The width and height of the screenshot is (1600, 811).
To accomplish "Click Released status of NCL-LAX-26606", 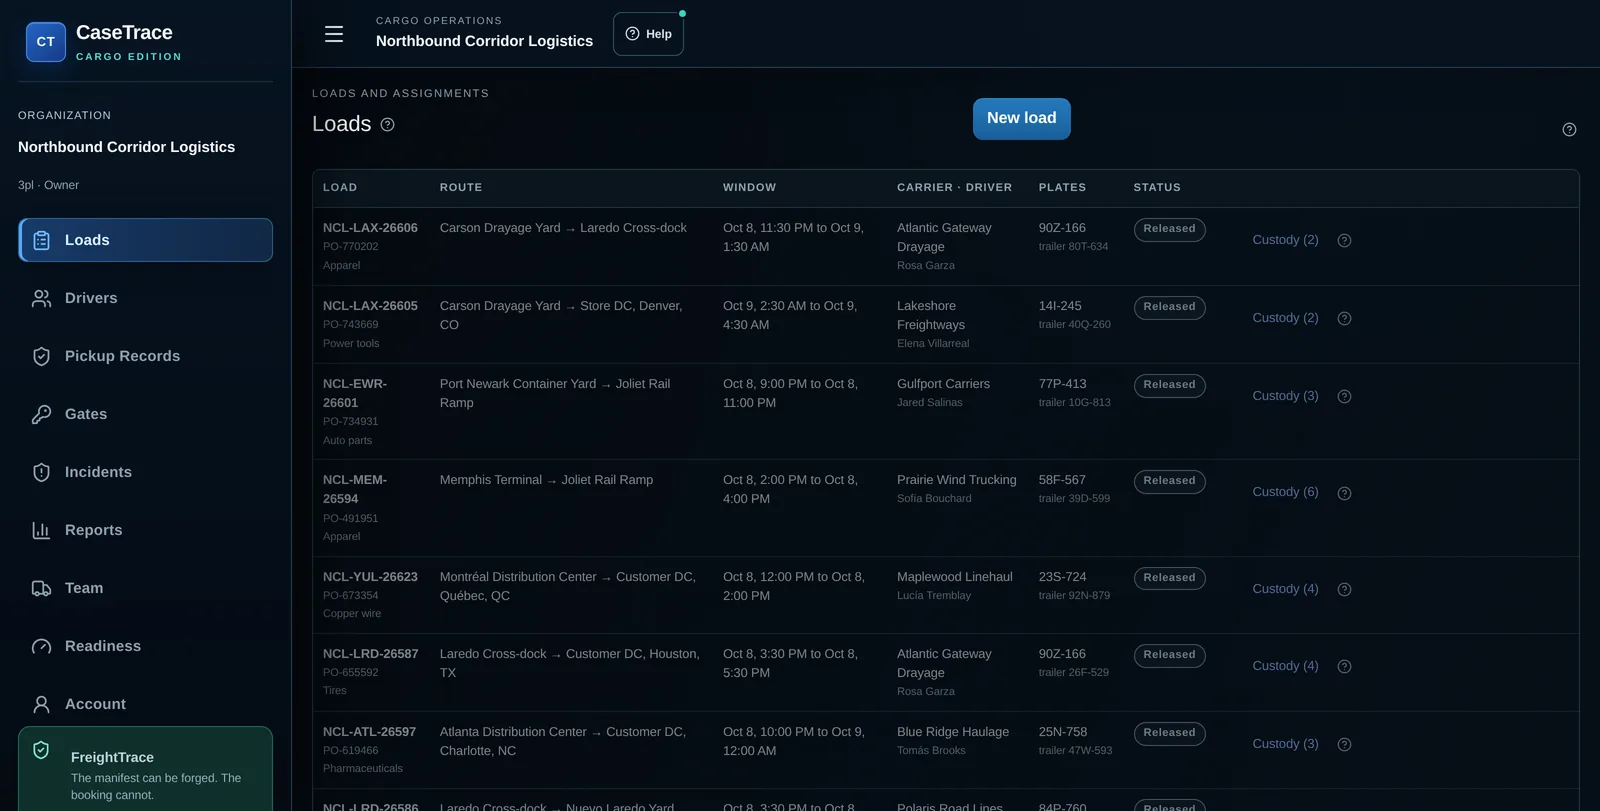I will [1169, 229].
